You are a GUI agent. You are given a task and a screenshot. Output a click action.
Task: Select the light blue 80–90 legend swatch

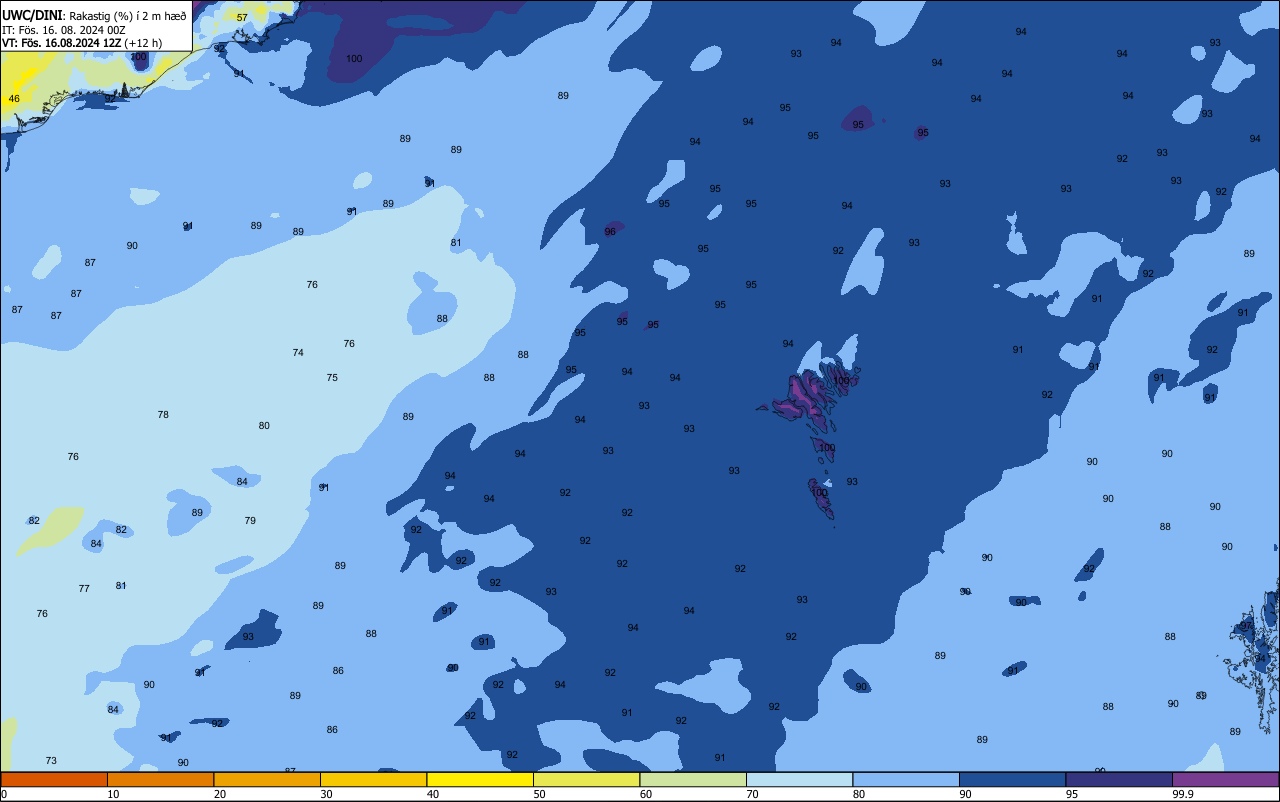[x=906, y=779]
